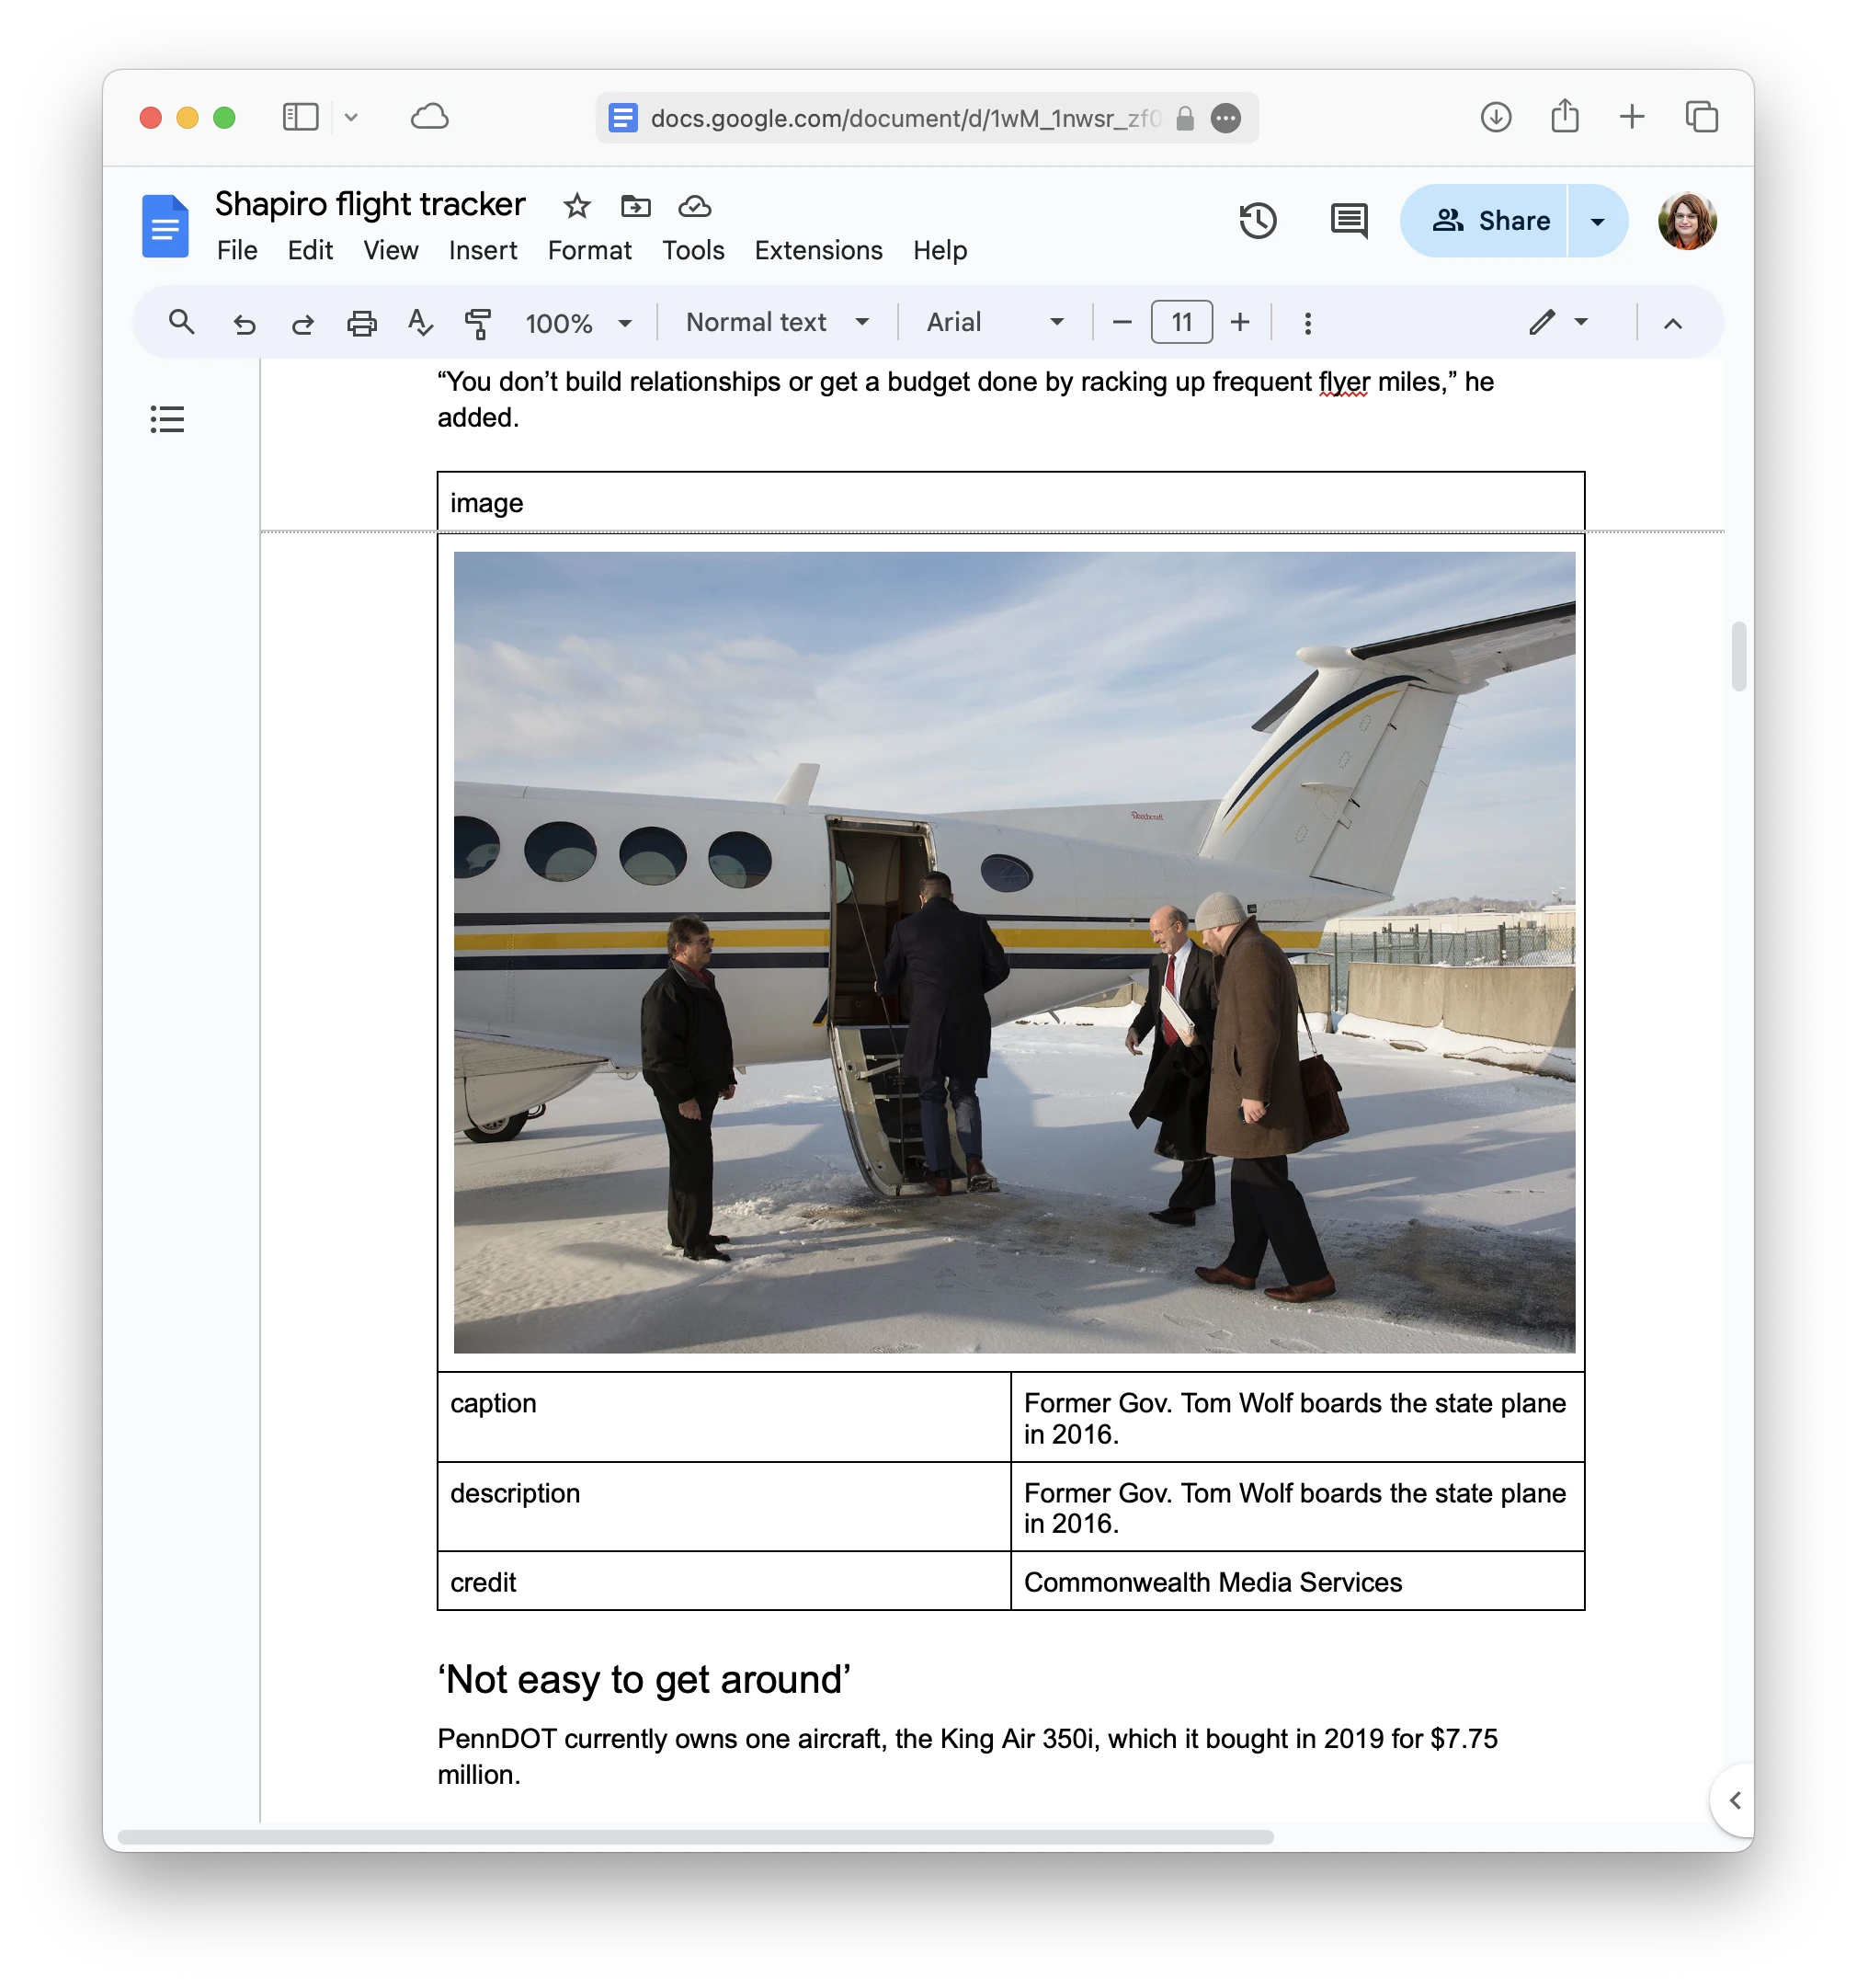1857x1988 pixels.
Task: Undo the last edit
Action: point(244,323)
